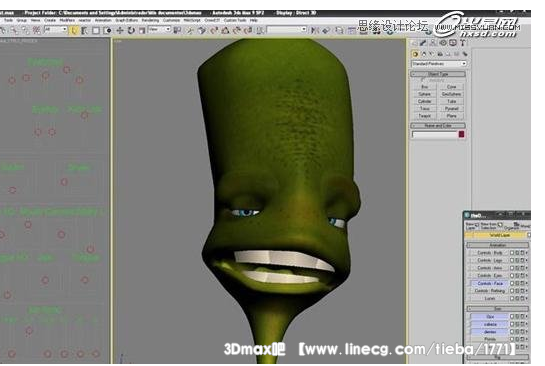Select the Cameras category icon
Image resolution: width=545 pixels, height=366 pixels.
[440, 54]
